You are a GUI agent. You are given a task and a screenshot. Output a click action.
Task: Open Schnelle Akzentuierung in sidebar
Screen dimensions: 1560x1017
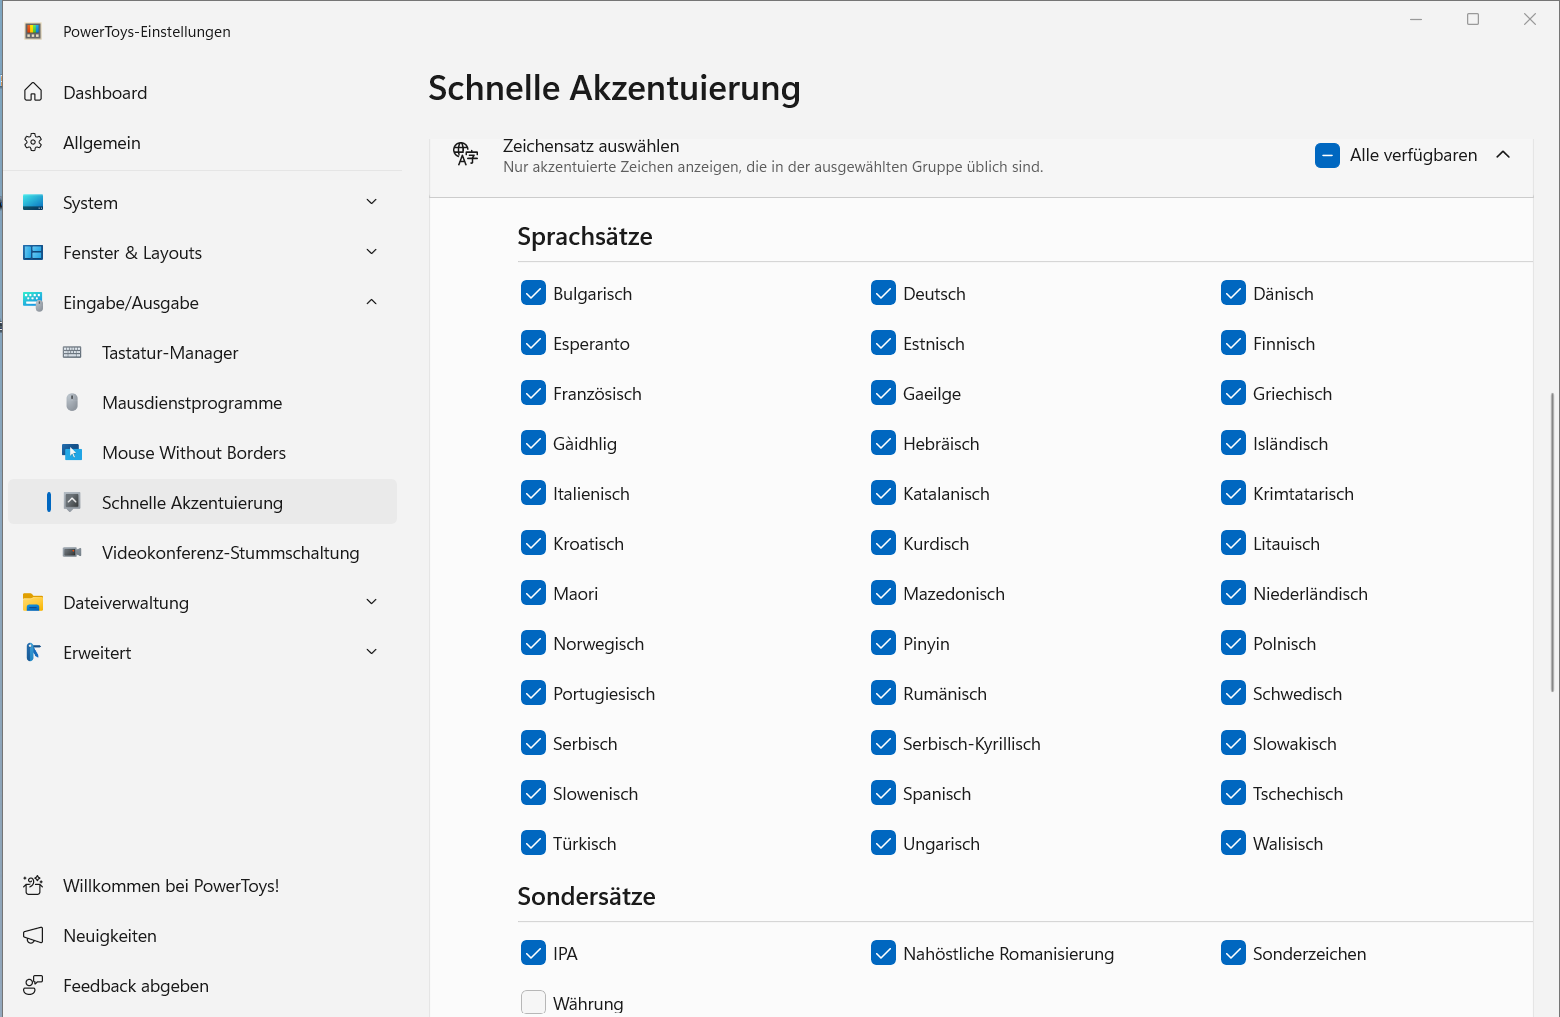click(192, 503)
